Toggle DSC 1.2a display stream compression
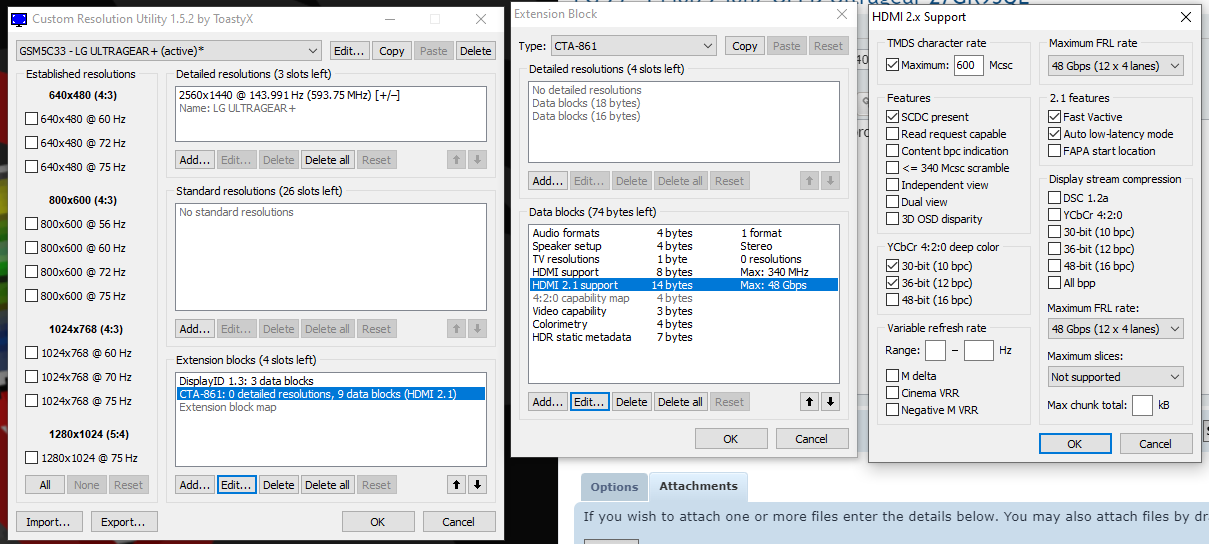The height and width of the screenshot is (544, 1209). pos(1055,198)
